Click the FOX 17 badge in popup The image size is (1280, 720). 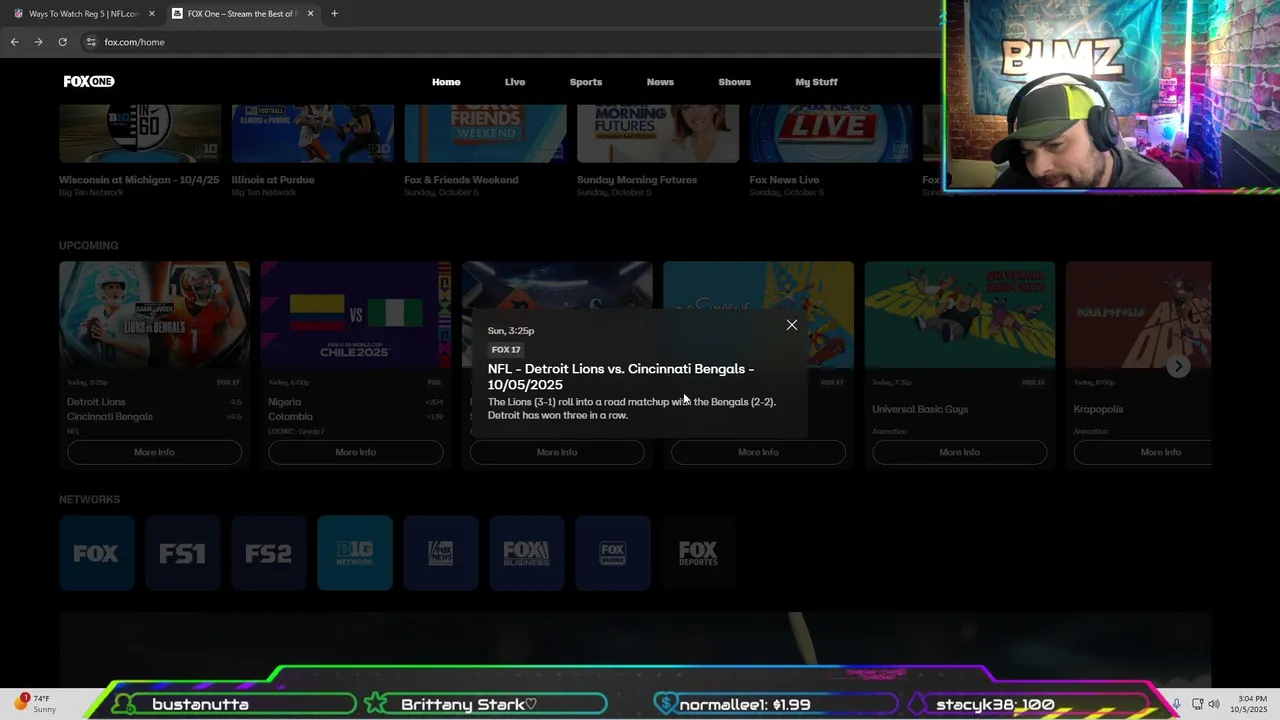506,350
